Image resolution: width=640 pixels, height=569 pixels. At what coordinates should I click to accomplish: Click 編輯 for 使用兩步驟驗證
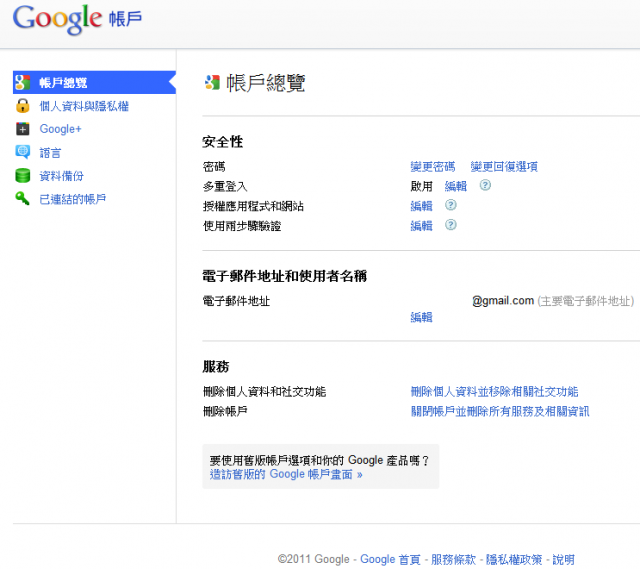coord(421,225)
